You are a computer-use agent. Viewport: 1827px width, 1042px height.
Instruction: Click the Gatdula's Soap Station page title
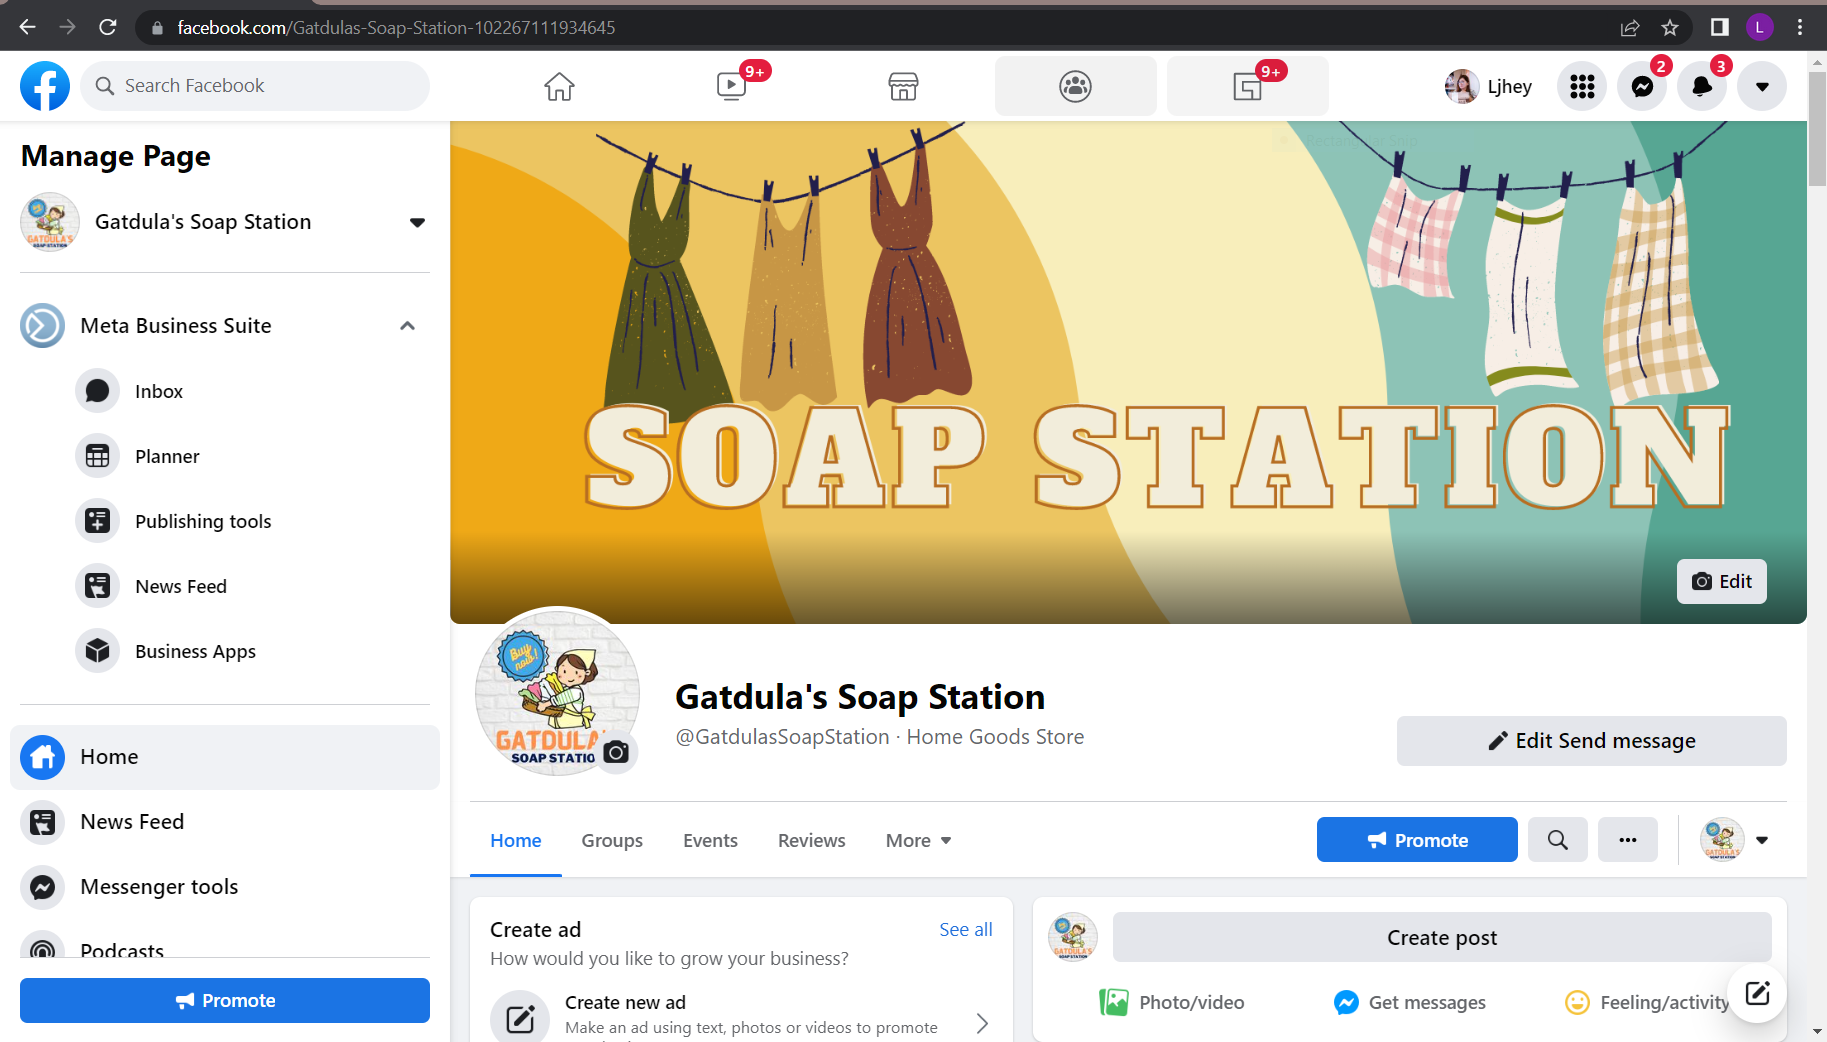pos(860,696)
